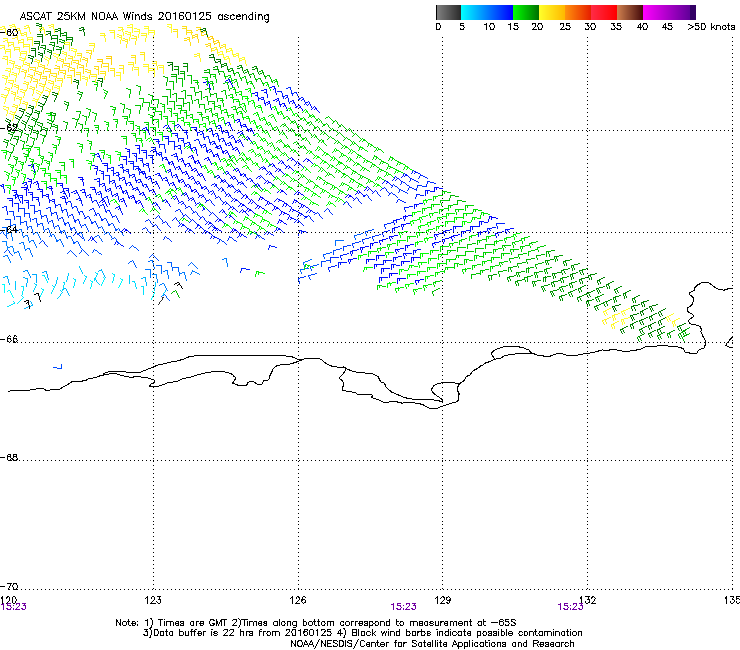
Task: Click the '-68' latitude label
Action: tap(9, 457)
